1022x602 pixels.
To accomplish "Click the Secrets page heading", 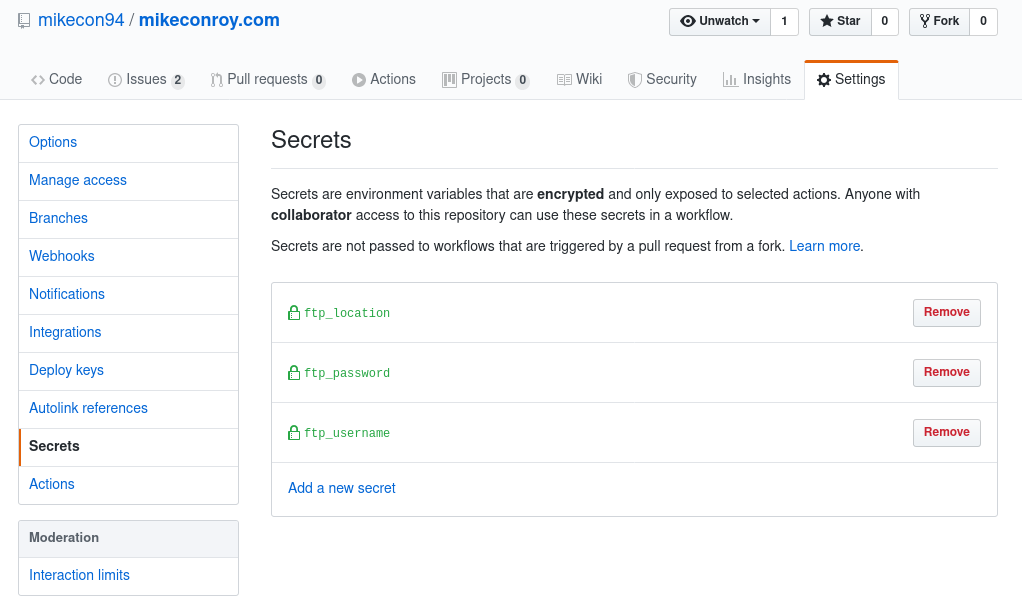I will click(311, 140).
